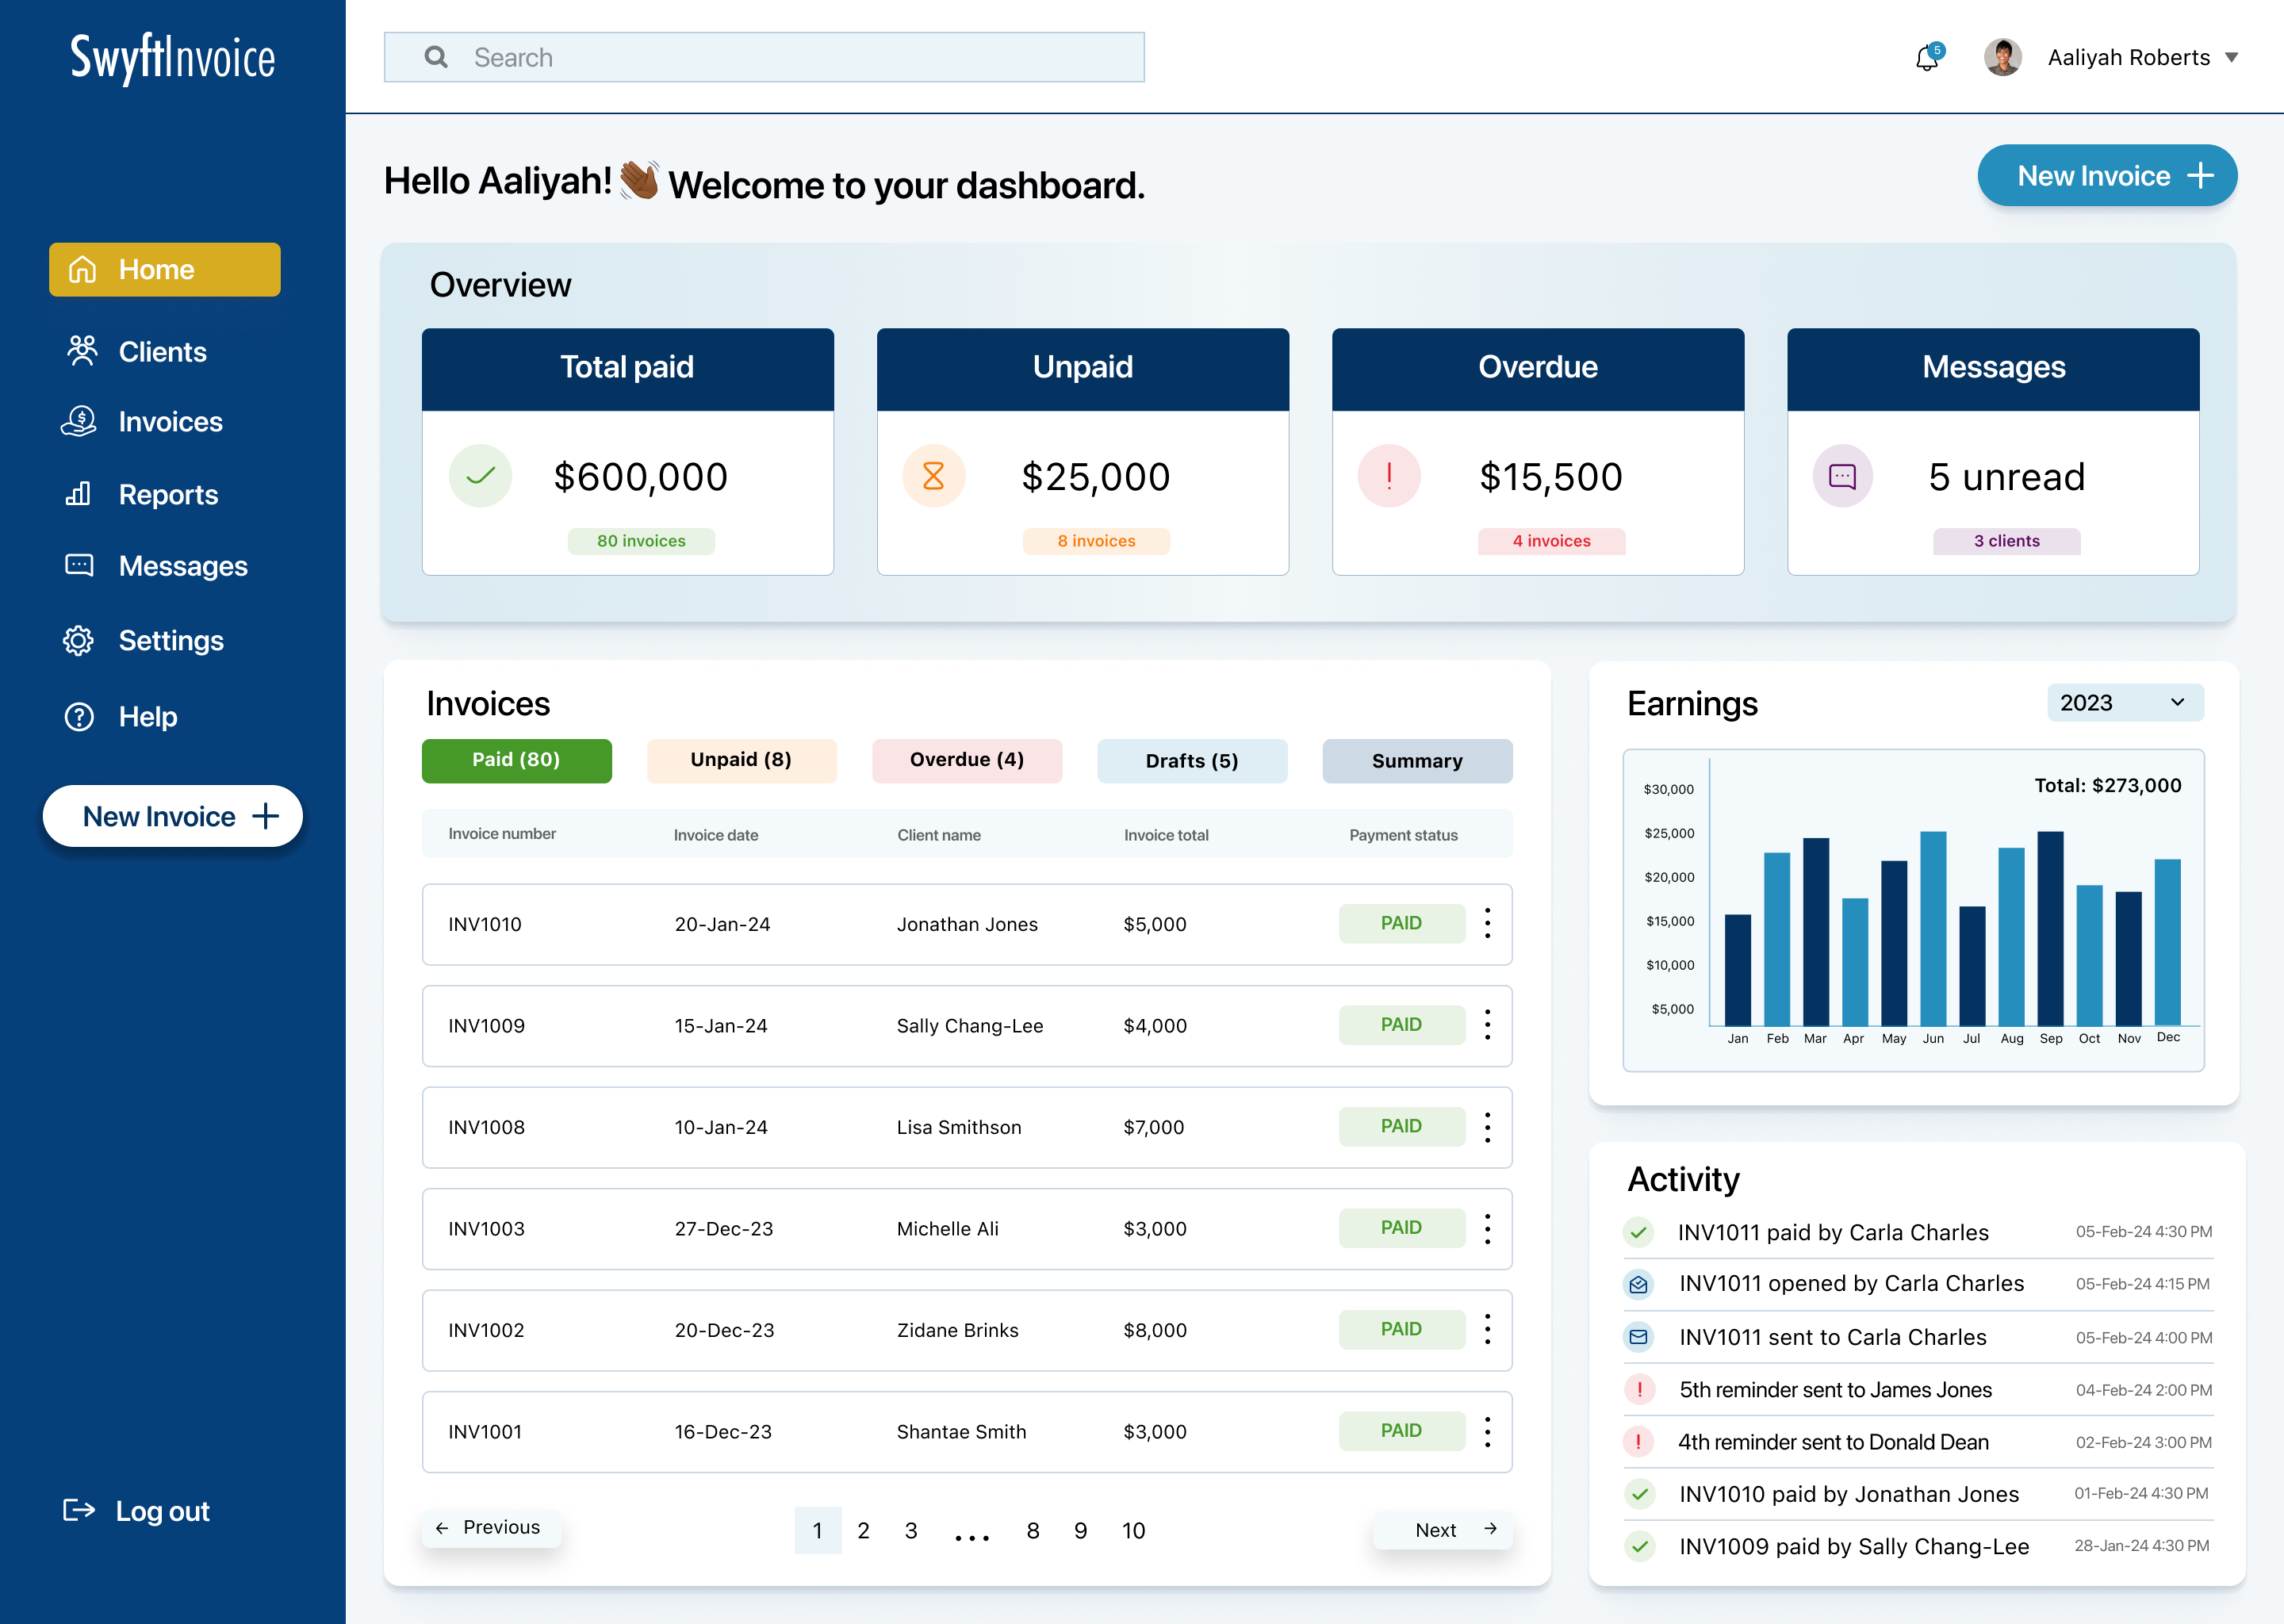
Task: Switch to the Summary tab
Action: [x=1417, y=761]
